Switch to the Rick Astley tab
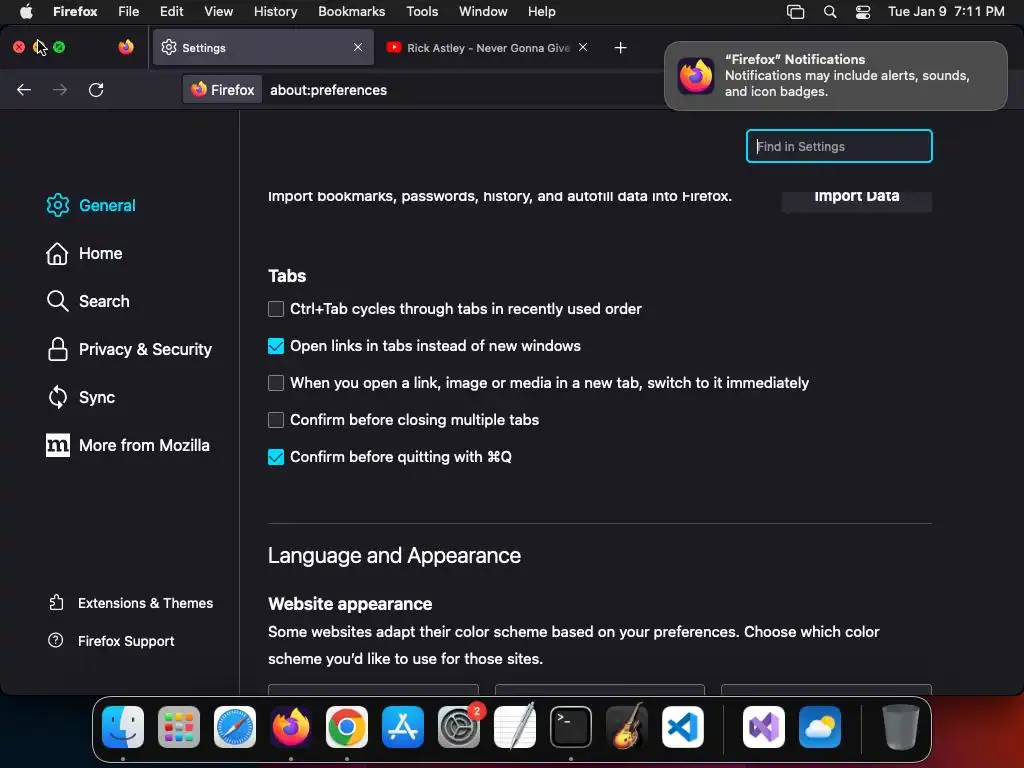Screen dimensions: 1024x768 [x=479, y=48]
